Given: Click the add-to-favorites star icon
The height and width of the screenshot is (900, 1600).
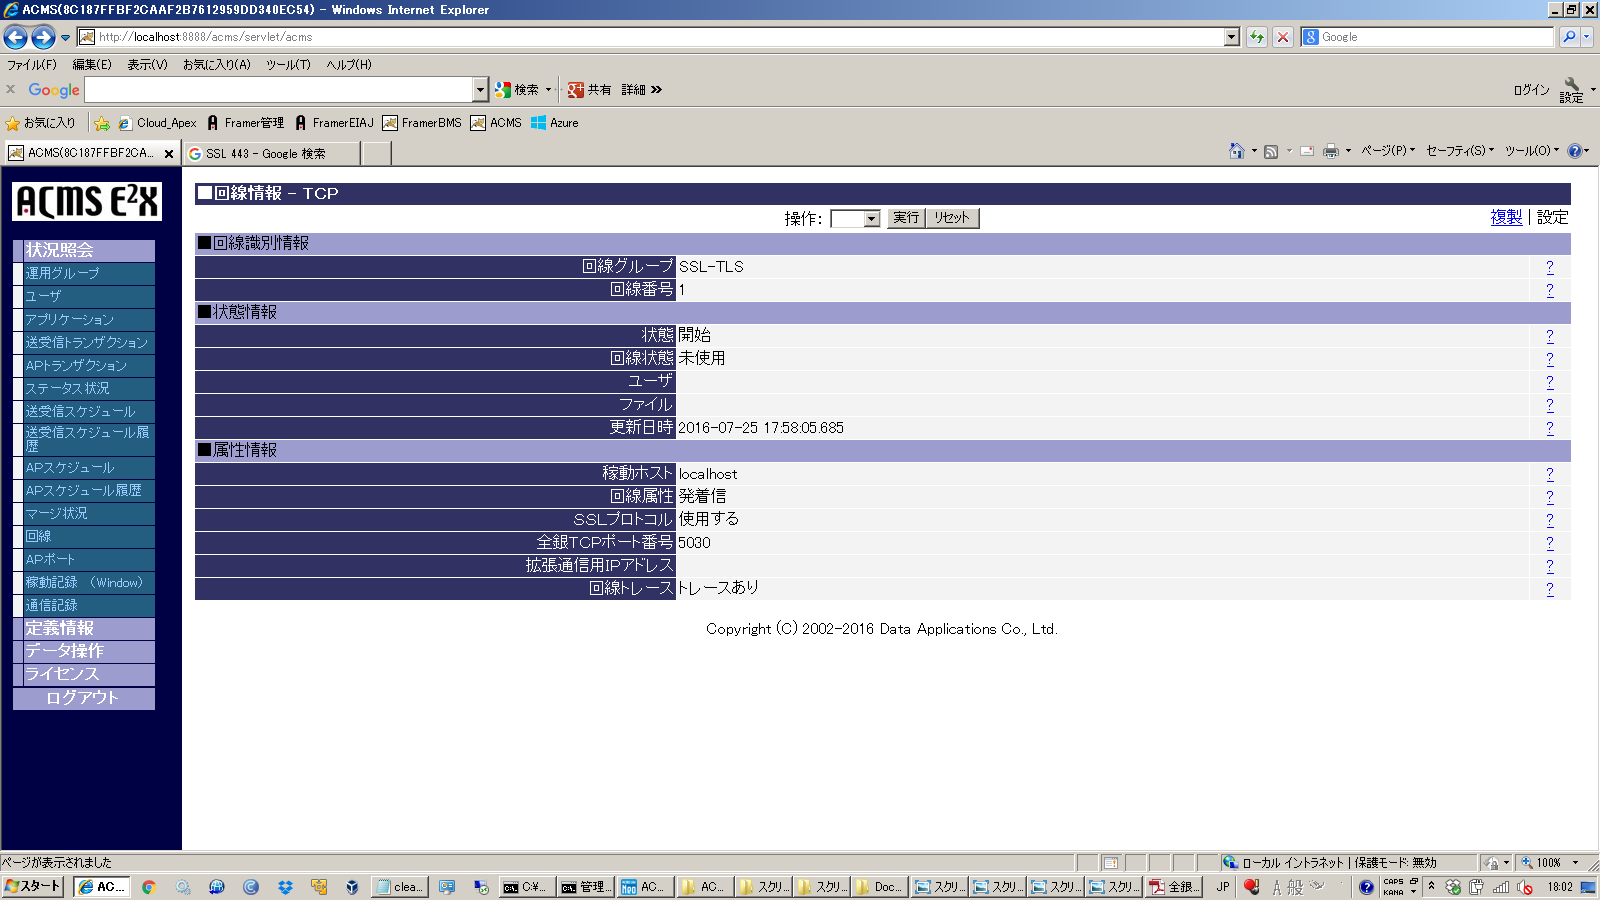Looking at the screenshot, I should tap(102, 123).
